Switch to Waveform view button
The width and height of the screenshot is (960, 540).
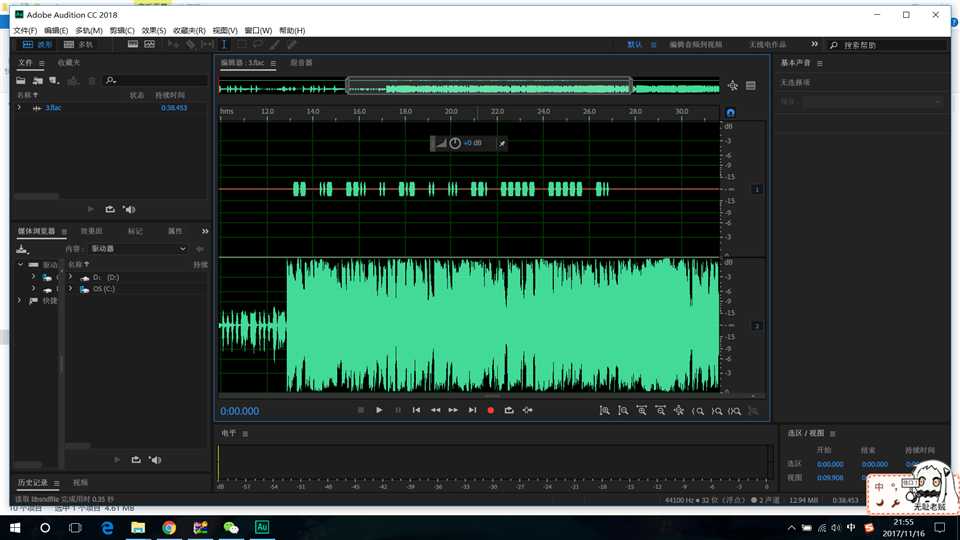[37, 45]
